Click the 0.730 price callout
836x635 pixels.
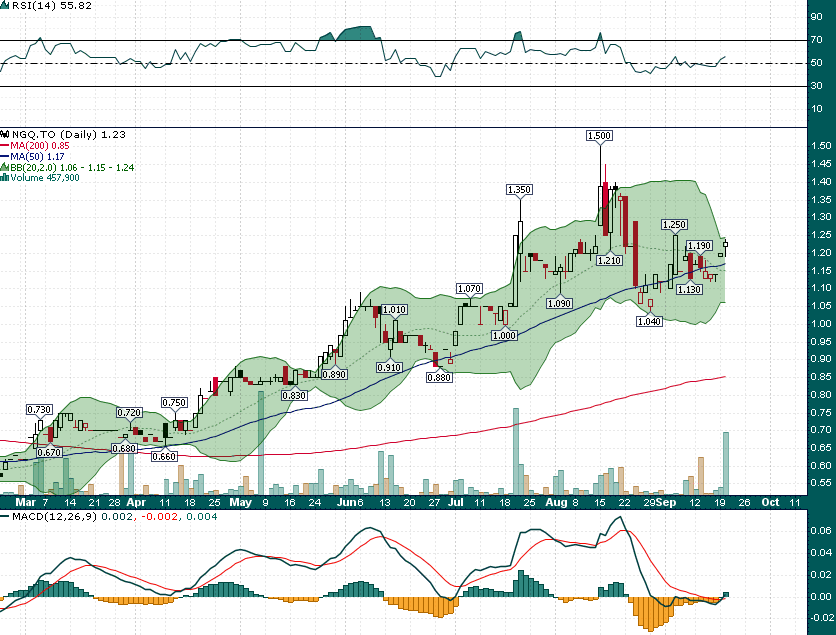(x=39, y=409)
